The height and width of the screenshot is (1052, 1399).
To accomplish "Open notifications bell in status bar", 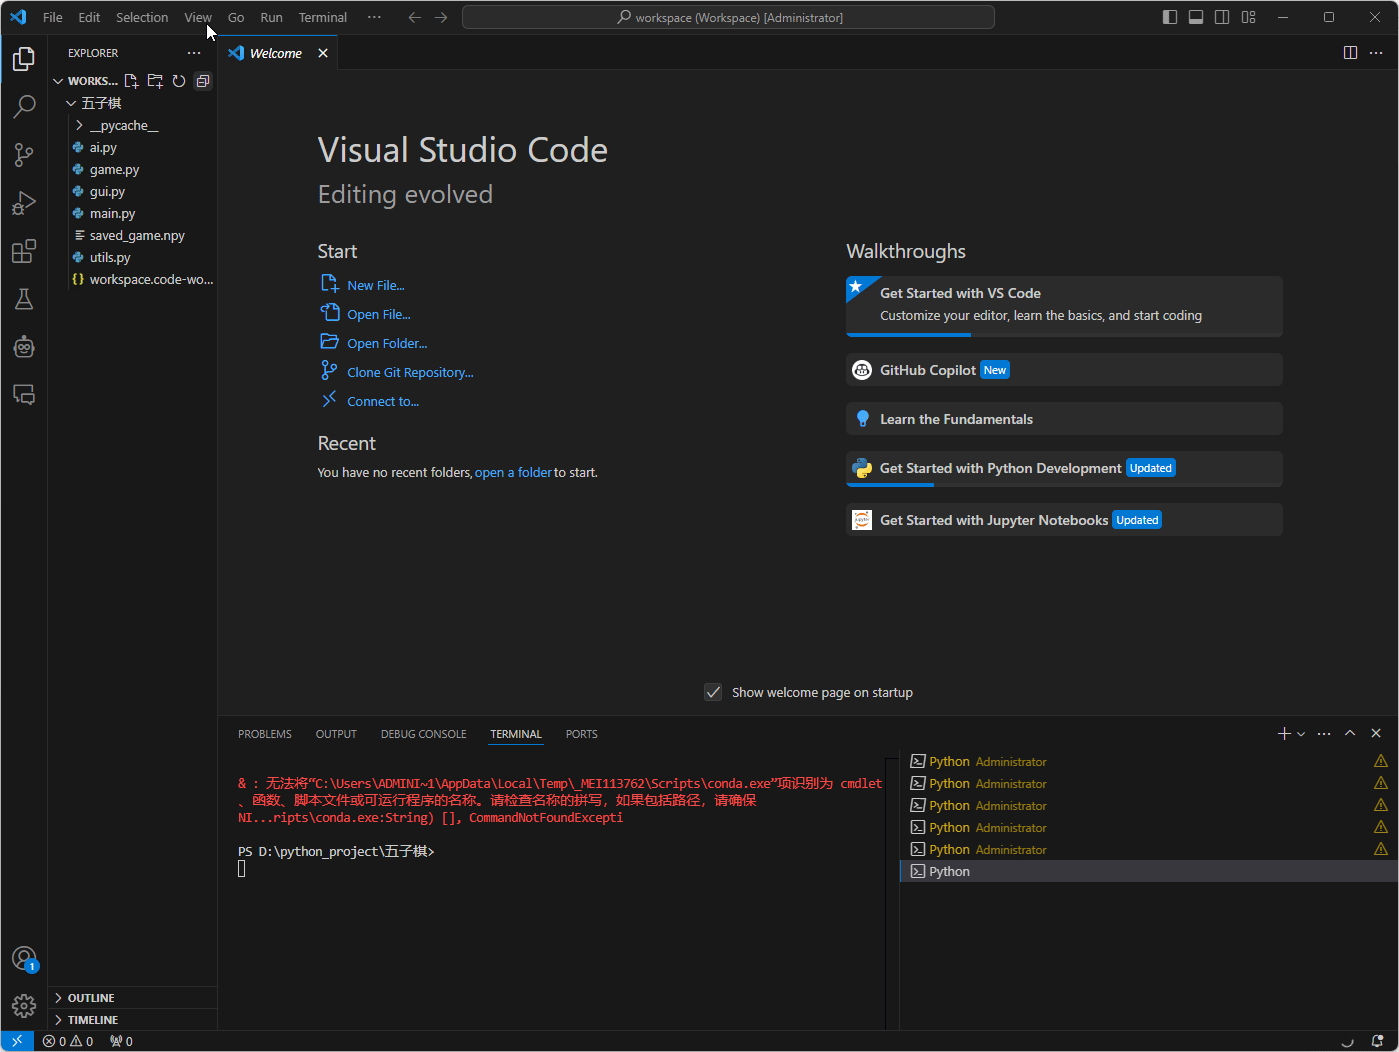I will (1377, 1041).
